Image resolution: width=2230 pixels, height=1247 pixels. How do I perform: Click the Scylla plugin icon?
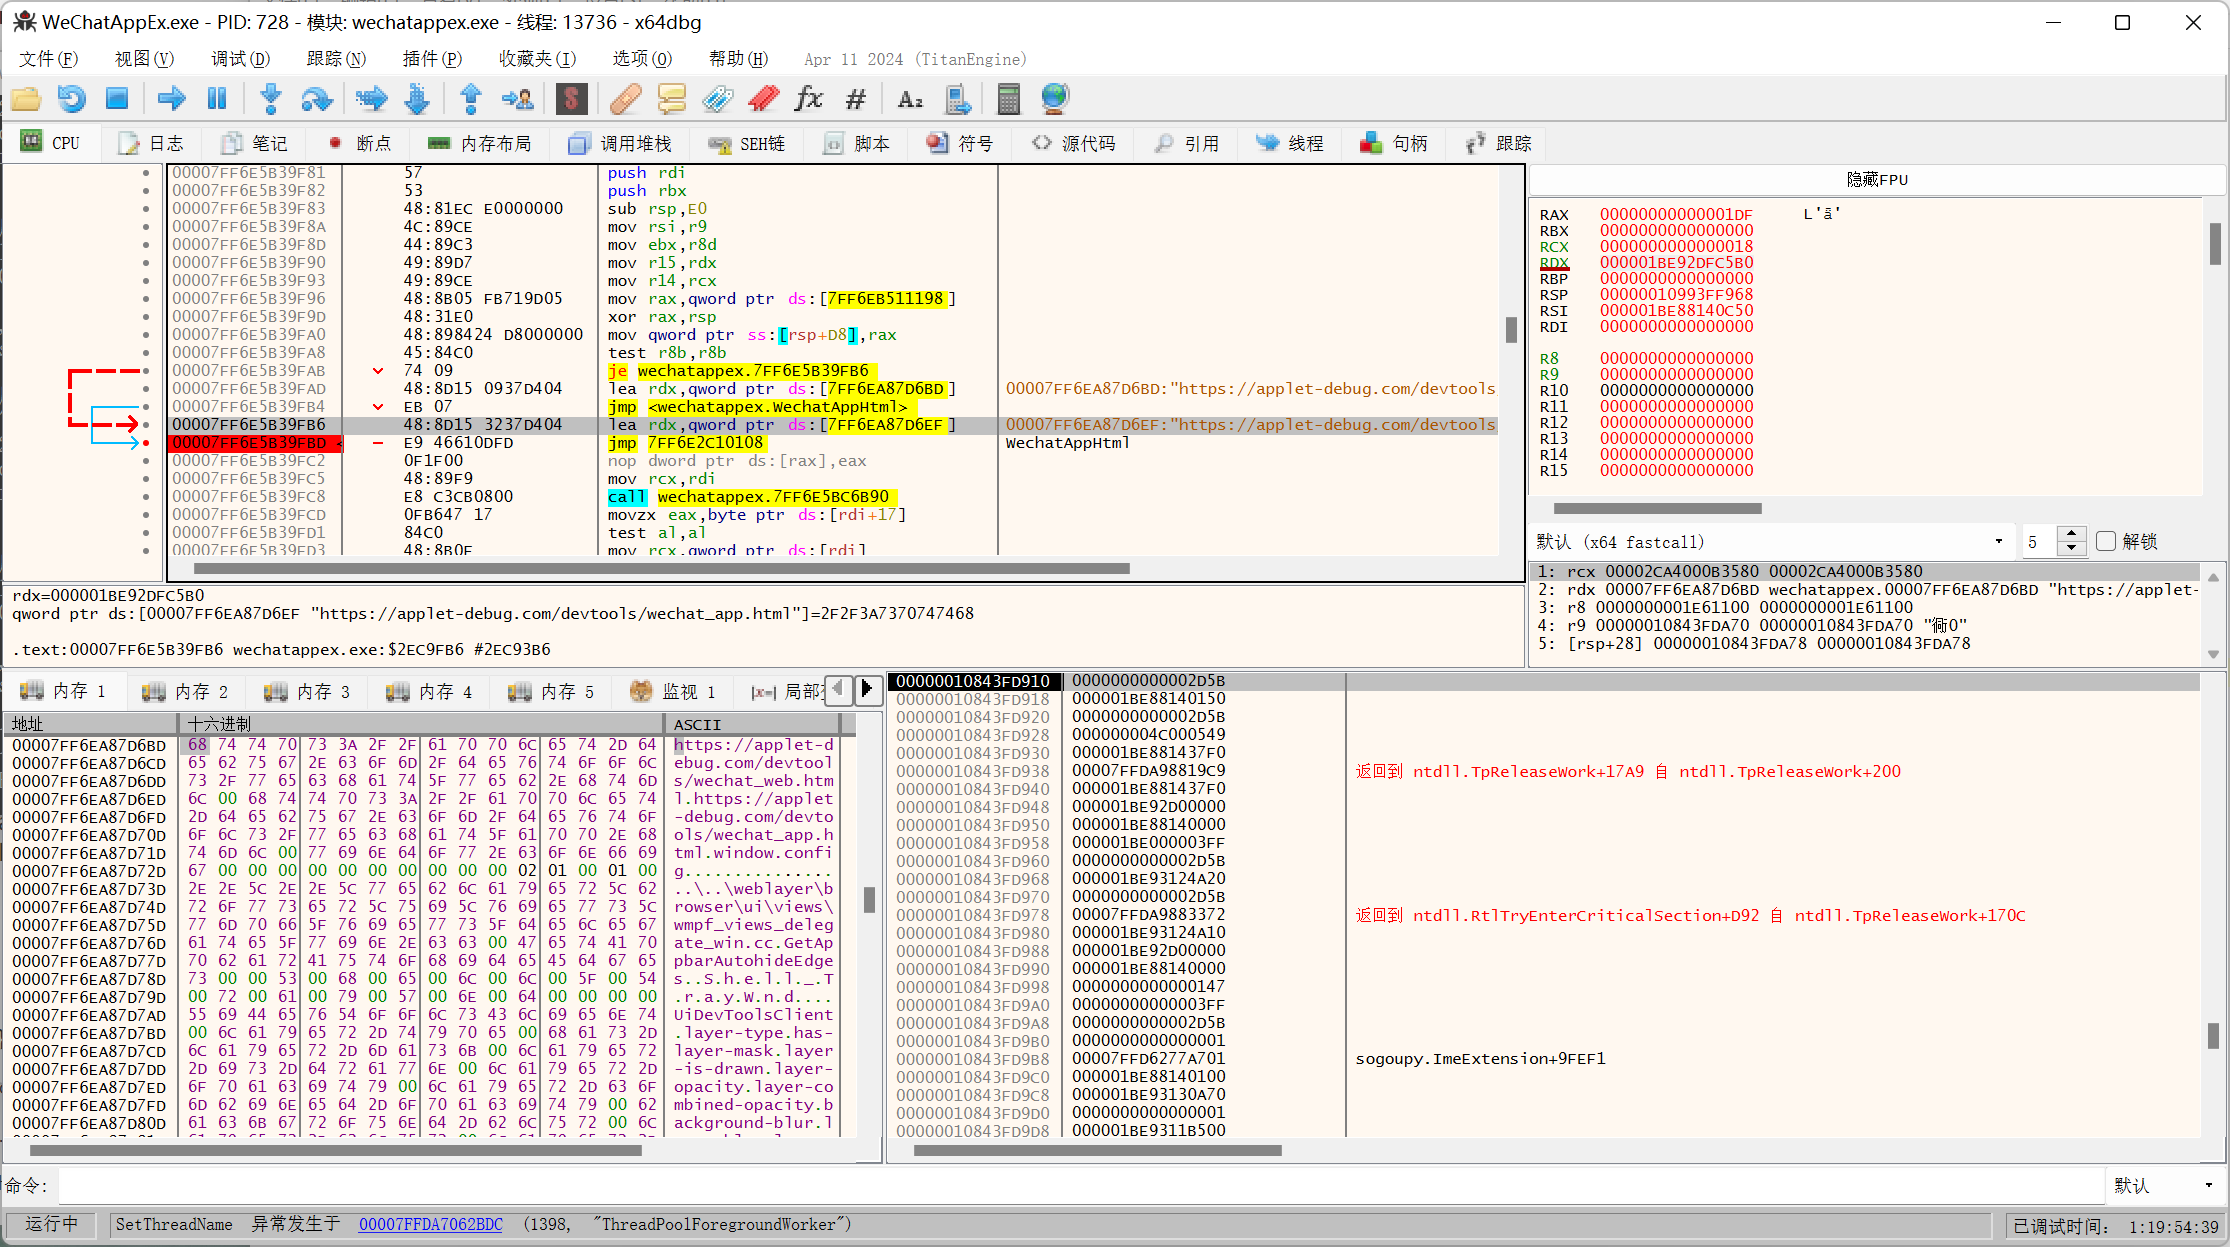[x=571, y=99]
